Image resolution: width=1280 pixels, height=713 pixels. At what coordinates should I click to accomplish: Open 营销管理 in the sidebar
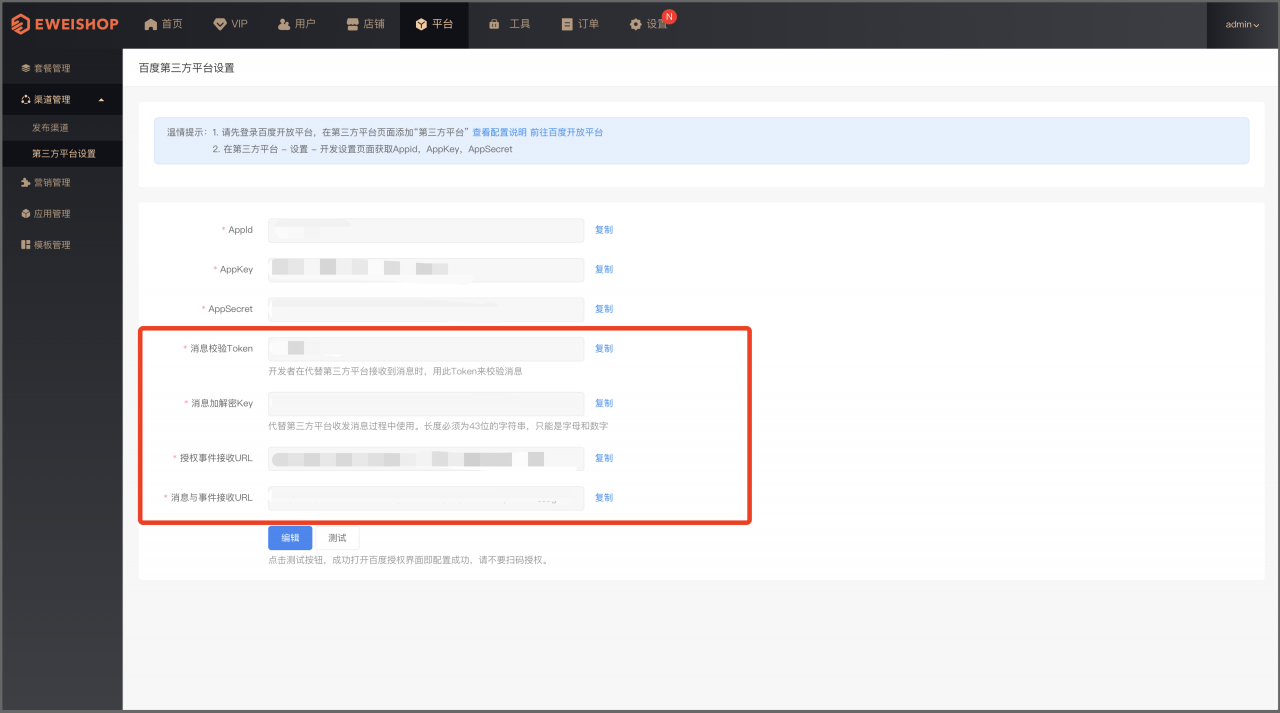coord(62,183)
